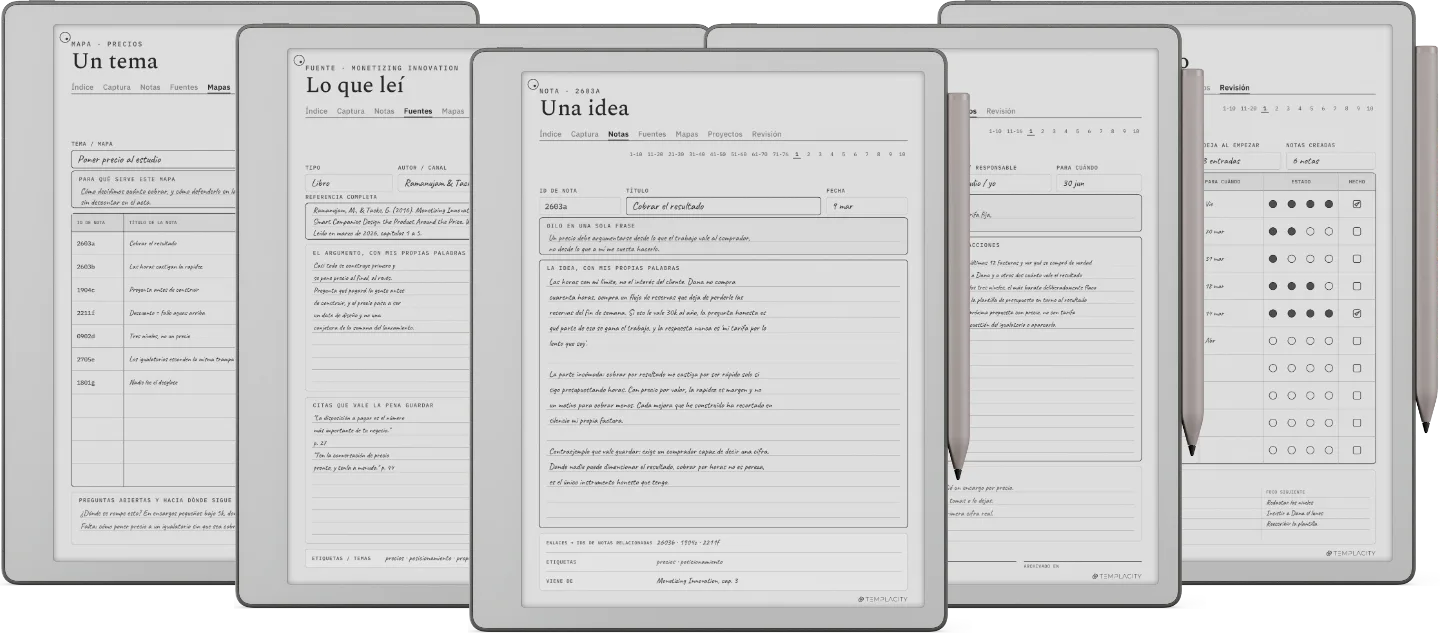This screenshot has width=1440, height=633.
Task: Tap the circle icon beside 'Fuente - Monetizing Innovation'
Action: 298,61
